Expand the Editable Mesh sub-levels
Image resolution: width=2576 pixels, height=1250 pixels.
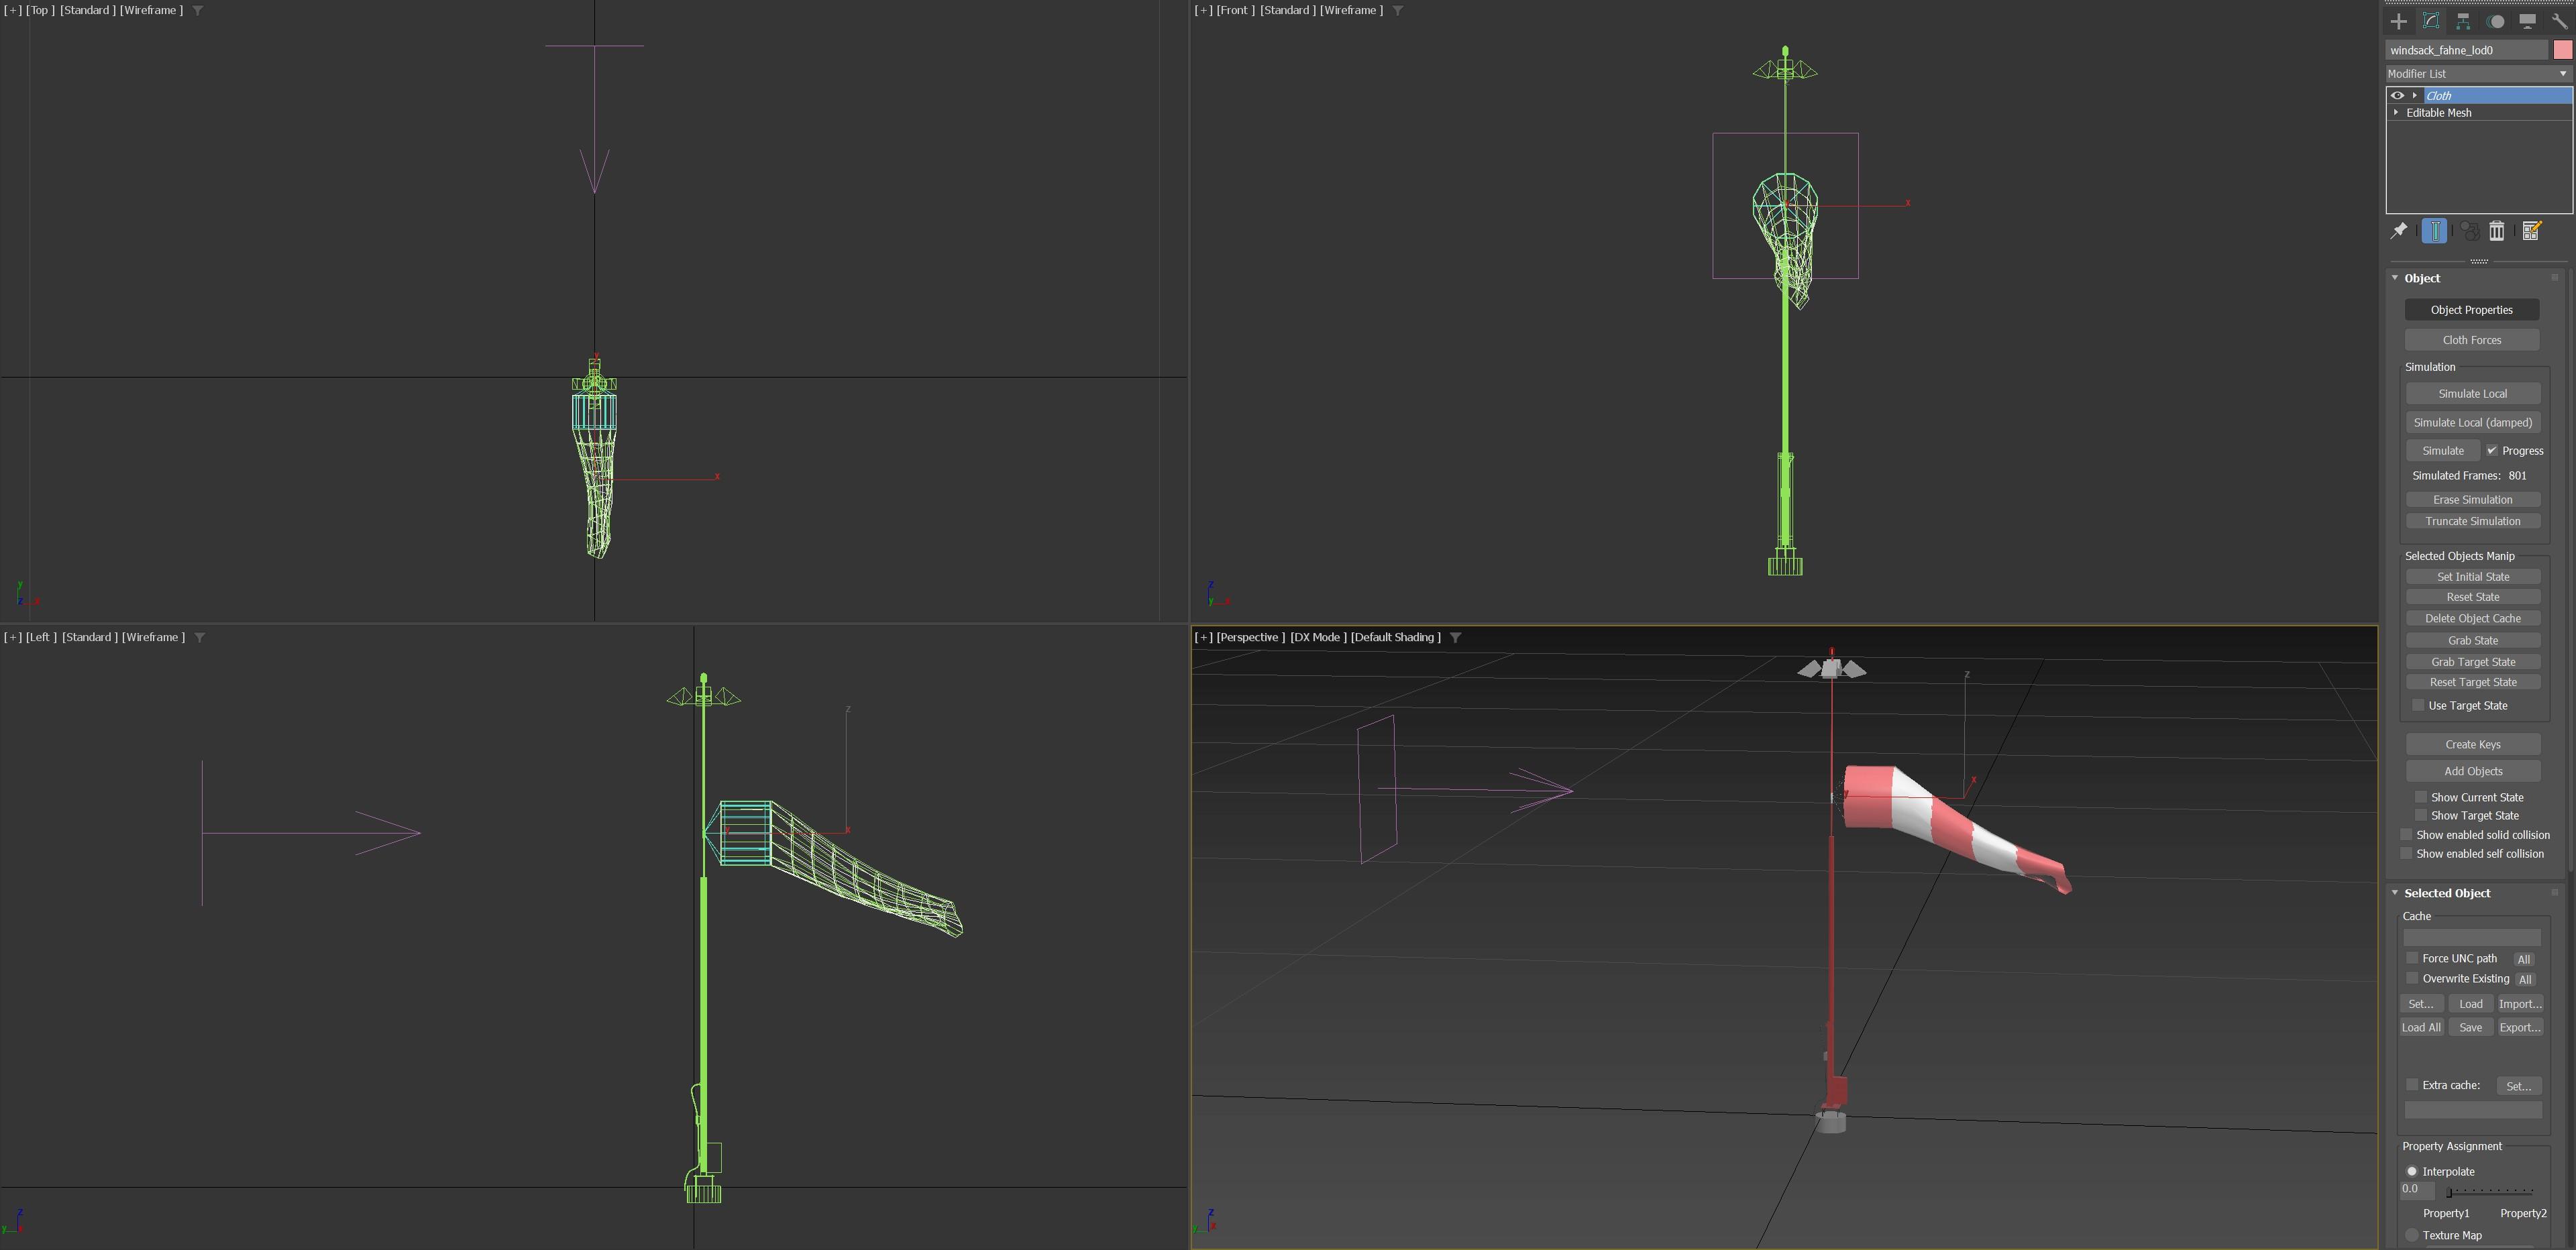click(2396, 113)
